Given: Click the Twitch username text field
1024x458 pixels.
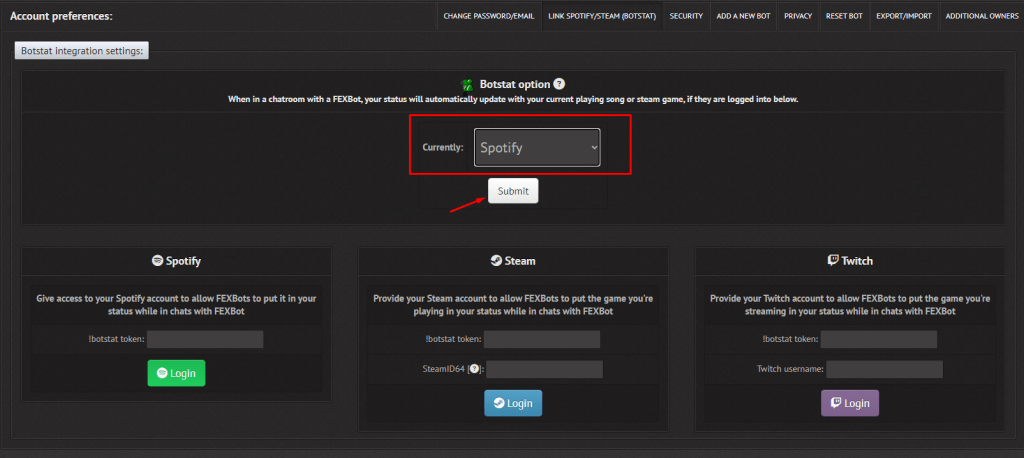Looking at the screenshot, I should [x=884, y=369].
